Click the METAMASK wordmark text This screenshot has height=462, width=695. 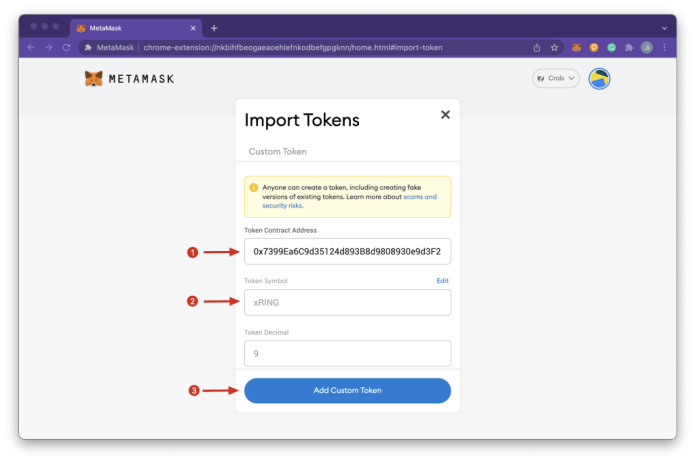point(141,79)
